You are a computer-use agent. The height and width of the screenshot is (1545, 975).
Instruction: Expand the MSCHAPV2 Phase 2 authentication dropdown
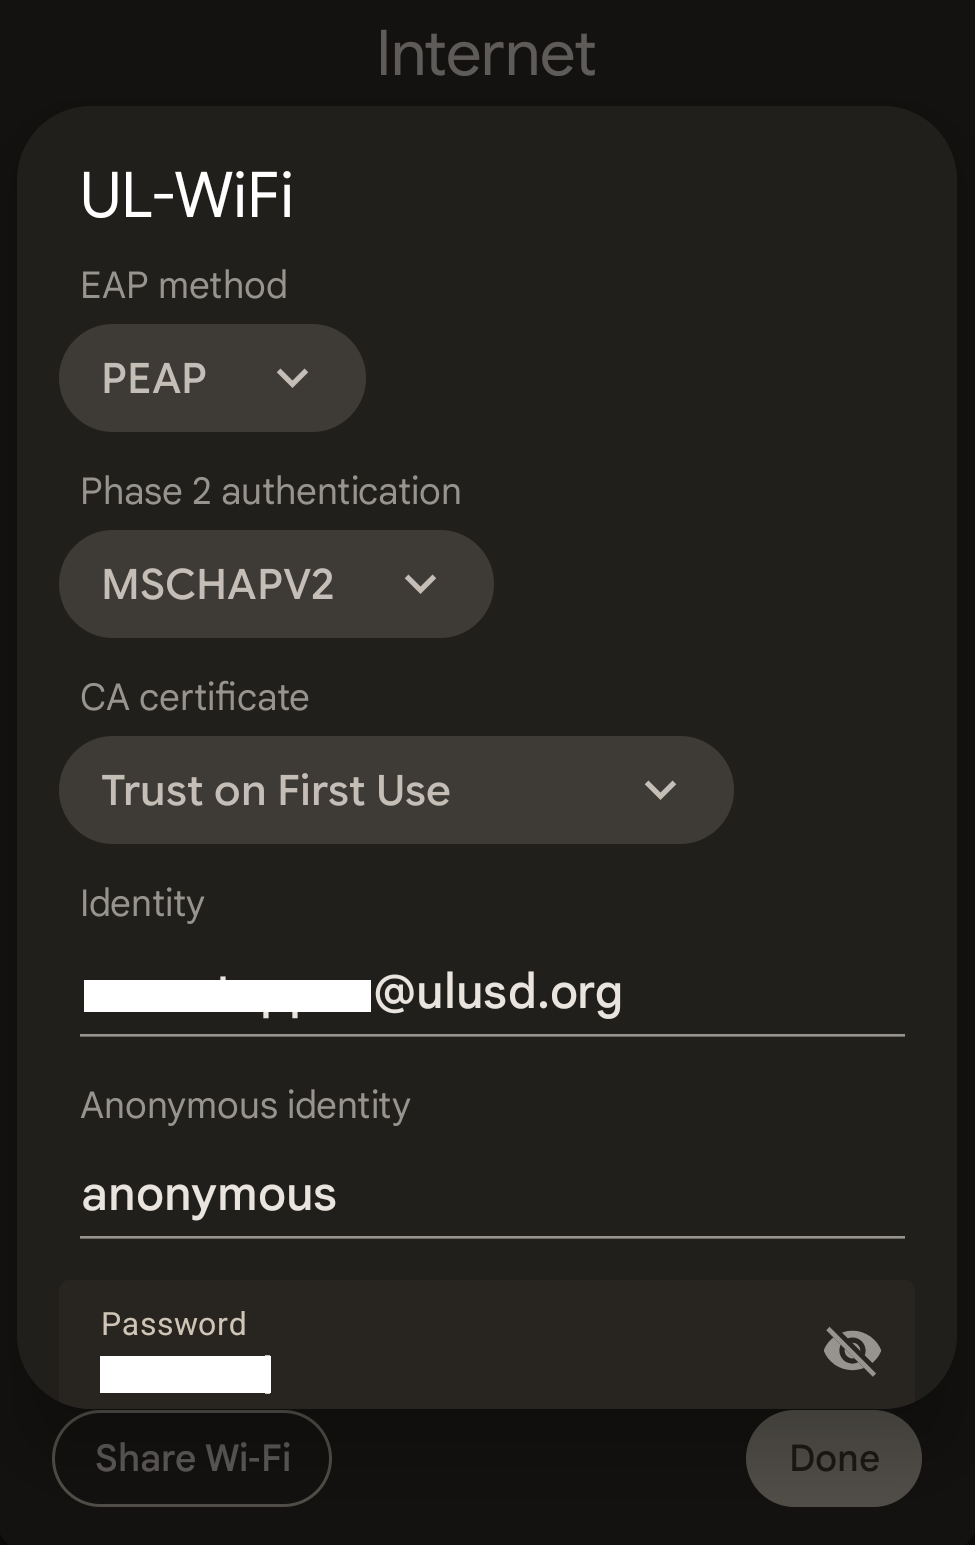click(x=276, y=583)
